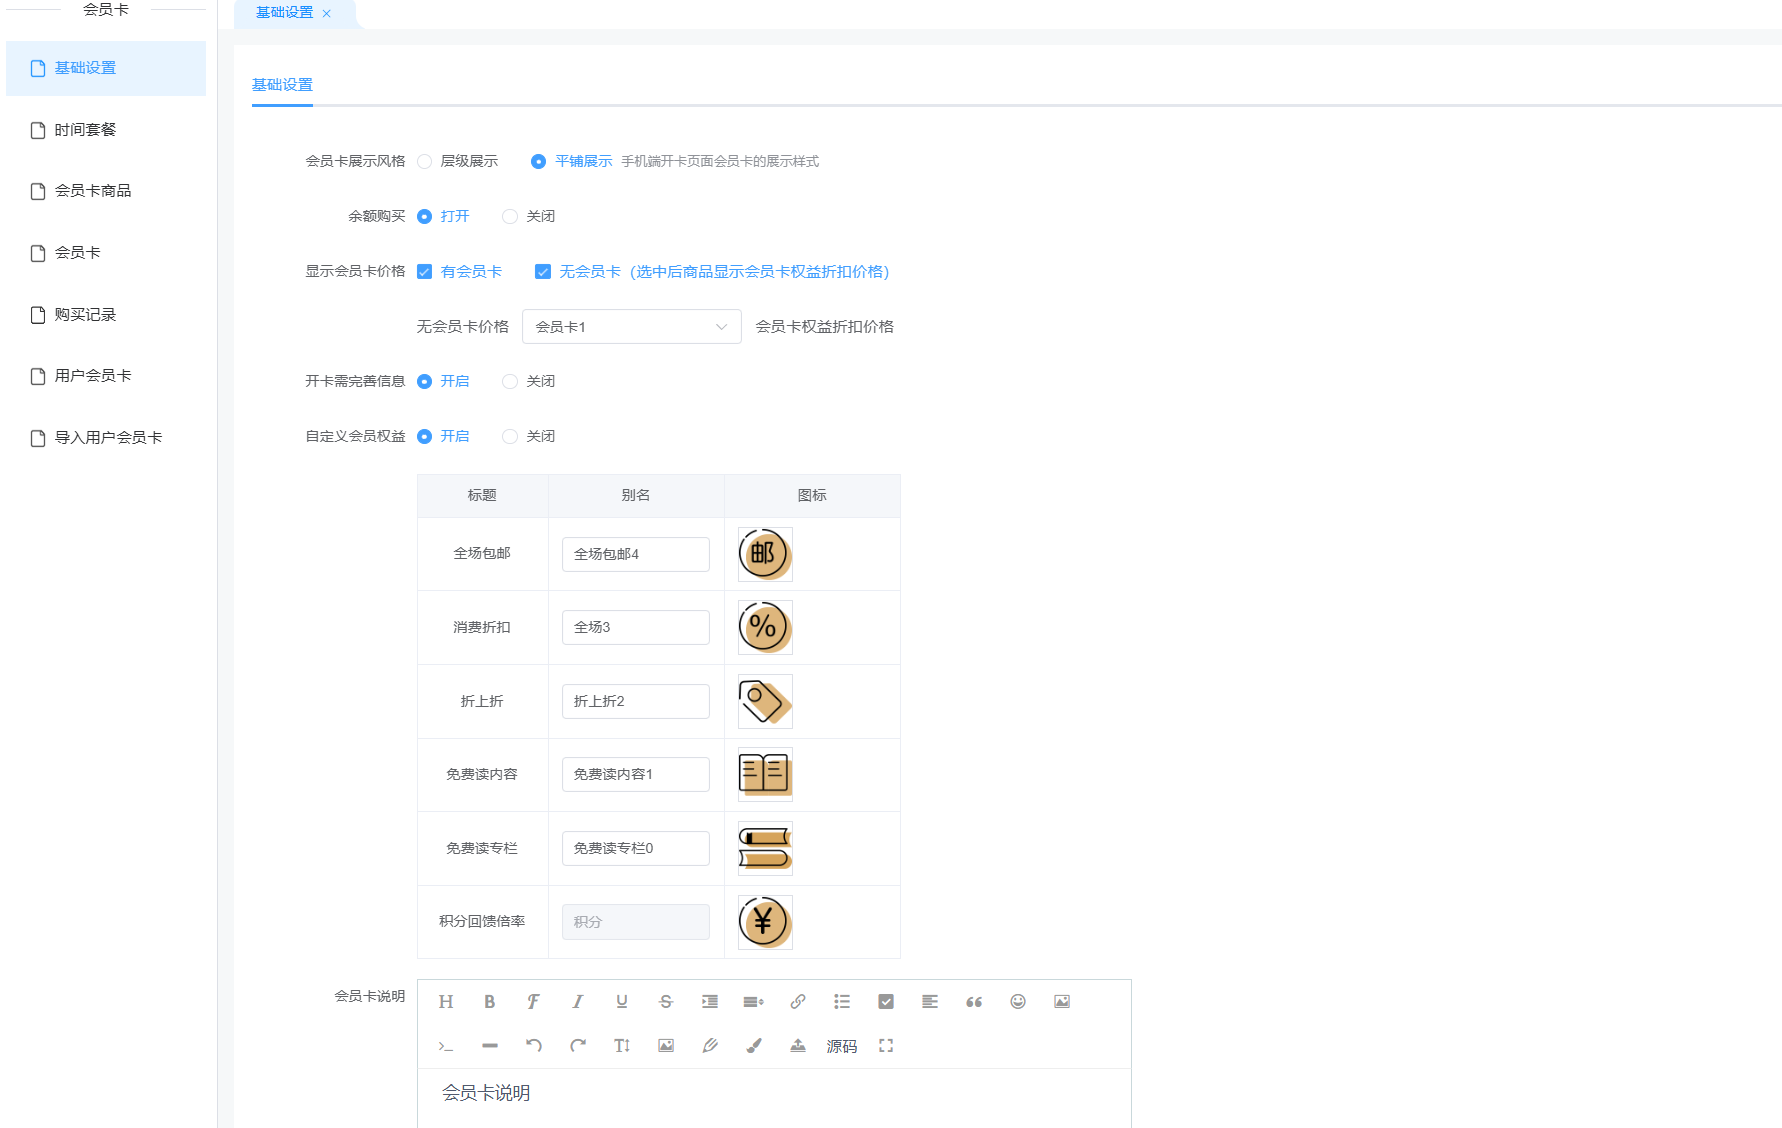Select the format brush icon in editor

click(x=754, y=1046)
